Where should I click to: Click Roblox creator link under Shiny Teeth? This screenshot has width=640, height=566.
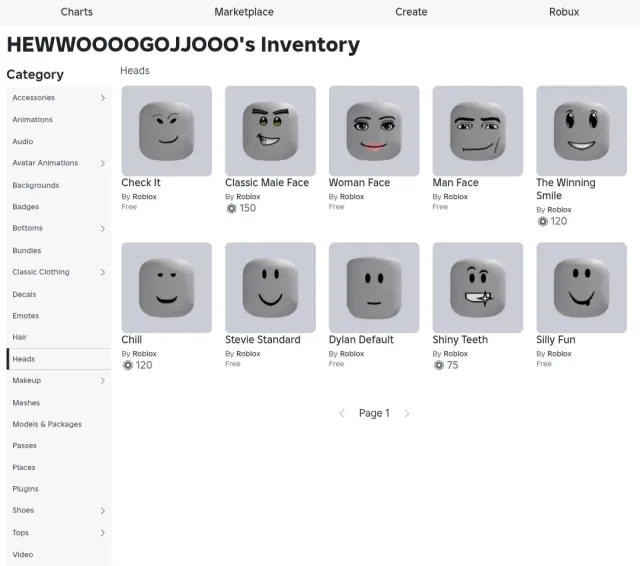click(x=456, y=354)
